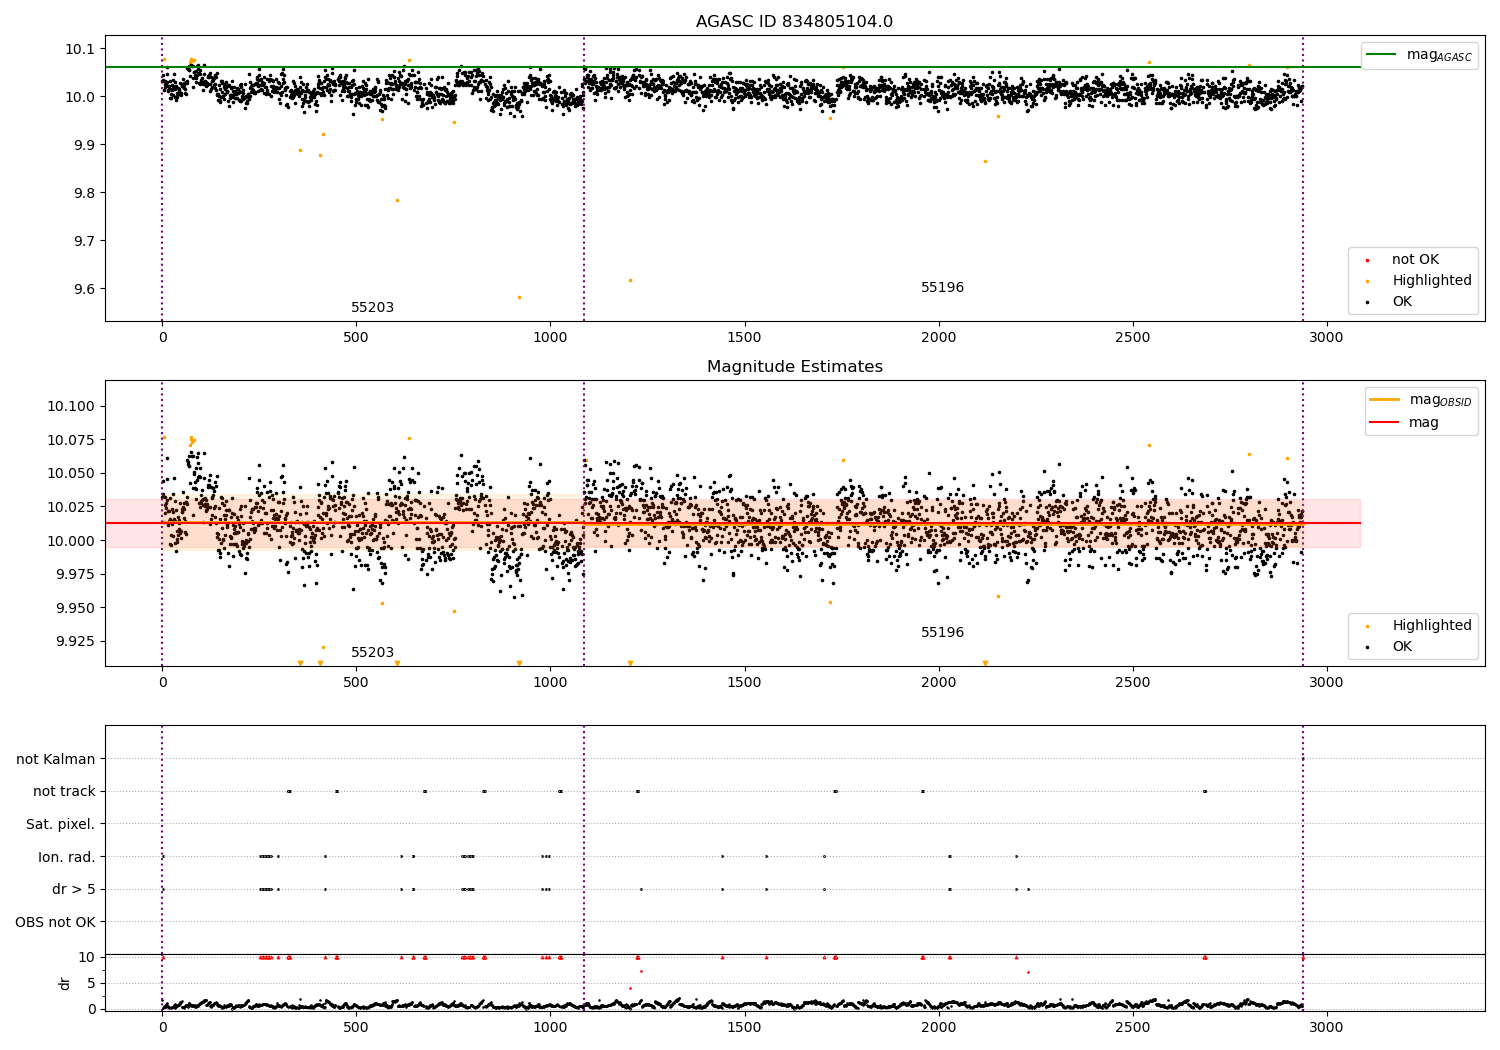Click the 5 tick on the dr axis
This screenshot has height=1050, width=1500.
click(92, 984)
